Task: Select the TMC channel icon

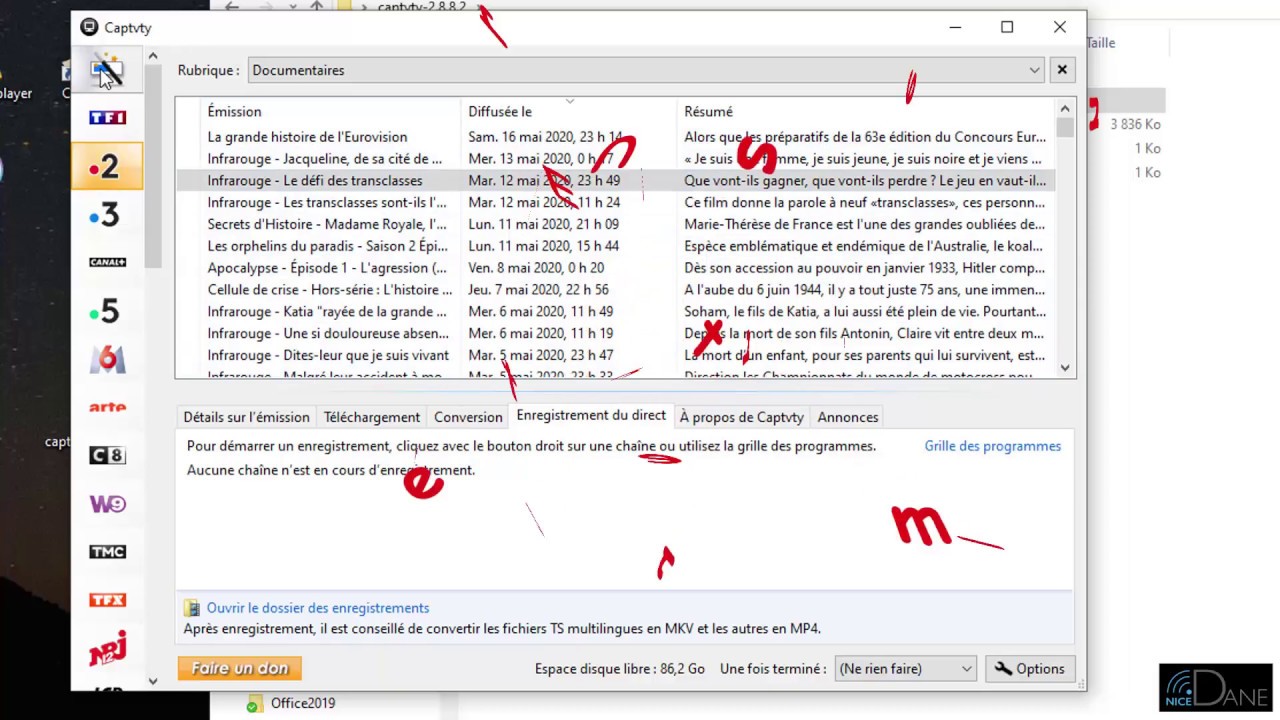Action: (x=107, y=551)
